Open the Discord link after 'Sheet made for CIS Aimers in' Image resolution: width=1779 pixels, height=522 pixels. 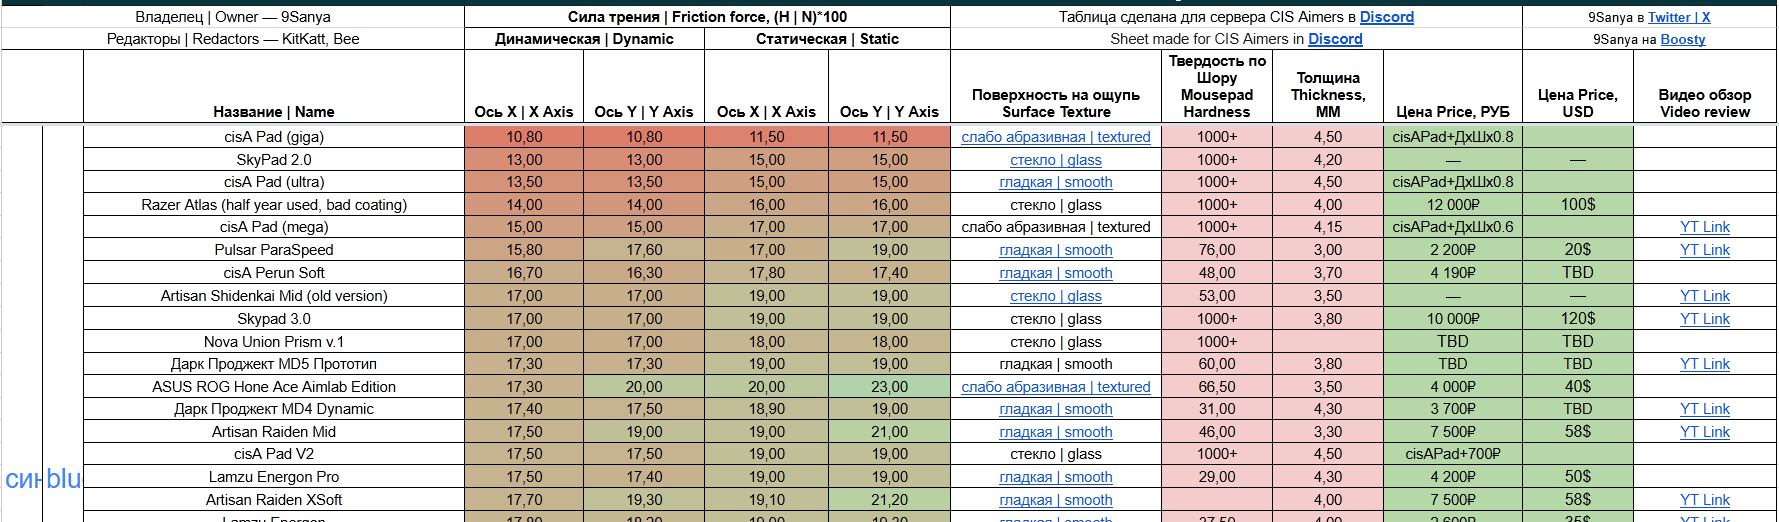click(x=1335, y=39)
